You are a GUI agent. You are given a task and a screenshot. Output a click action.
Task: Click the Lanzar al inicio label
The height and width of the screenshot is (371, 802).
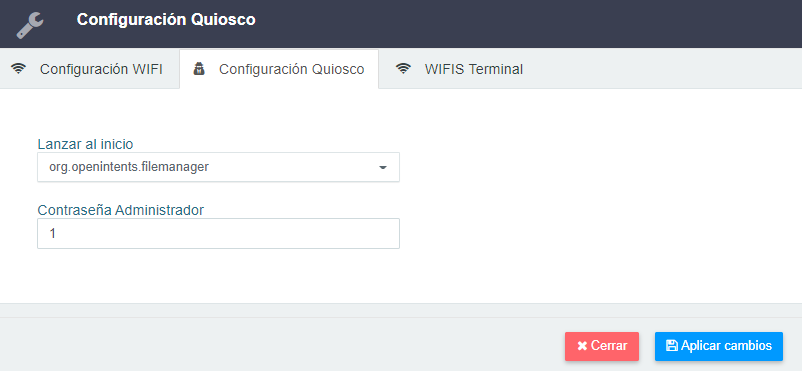pos(85,144)
